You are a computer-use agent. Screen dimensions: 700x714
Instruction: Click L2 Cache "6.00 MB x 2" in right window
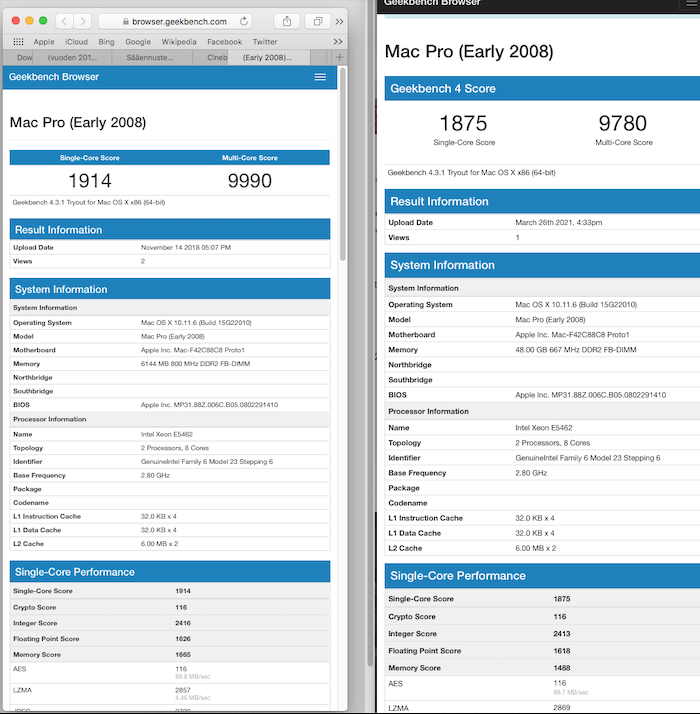(x=536, y=548)
